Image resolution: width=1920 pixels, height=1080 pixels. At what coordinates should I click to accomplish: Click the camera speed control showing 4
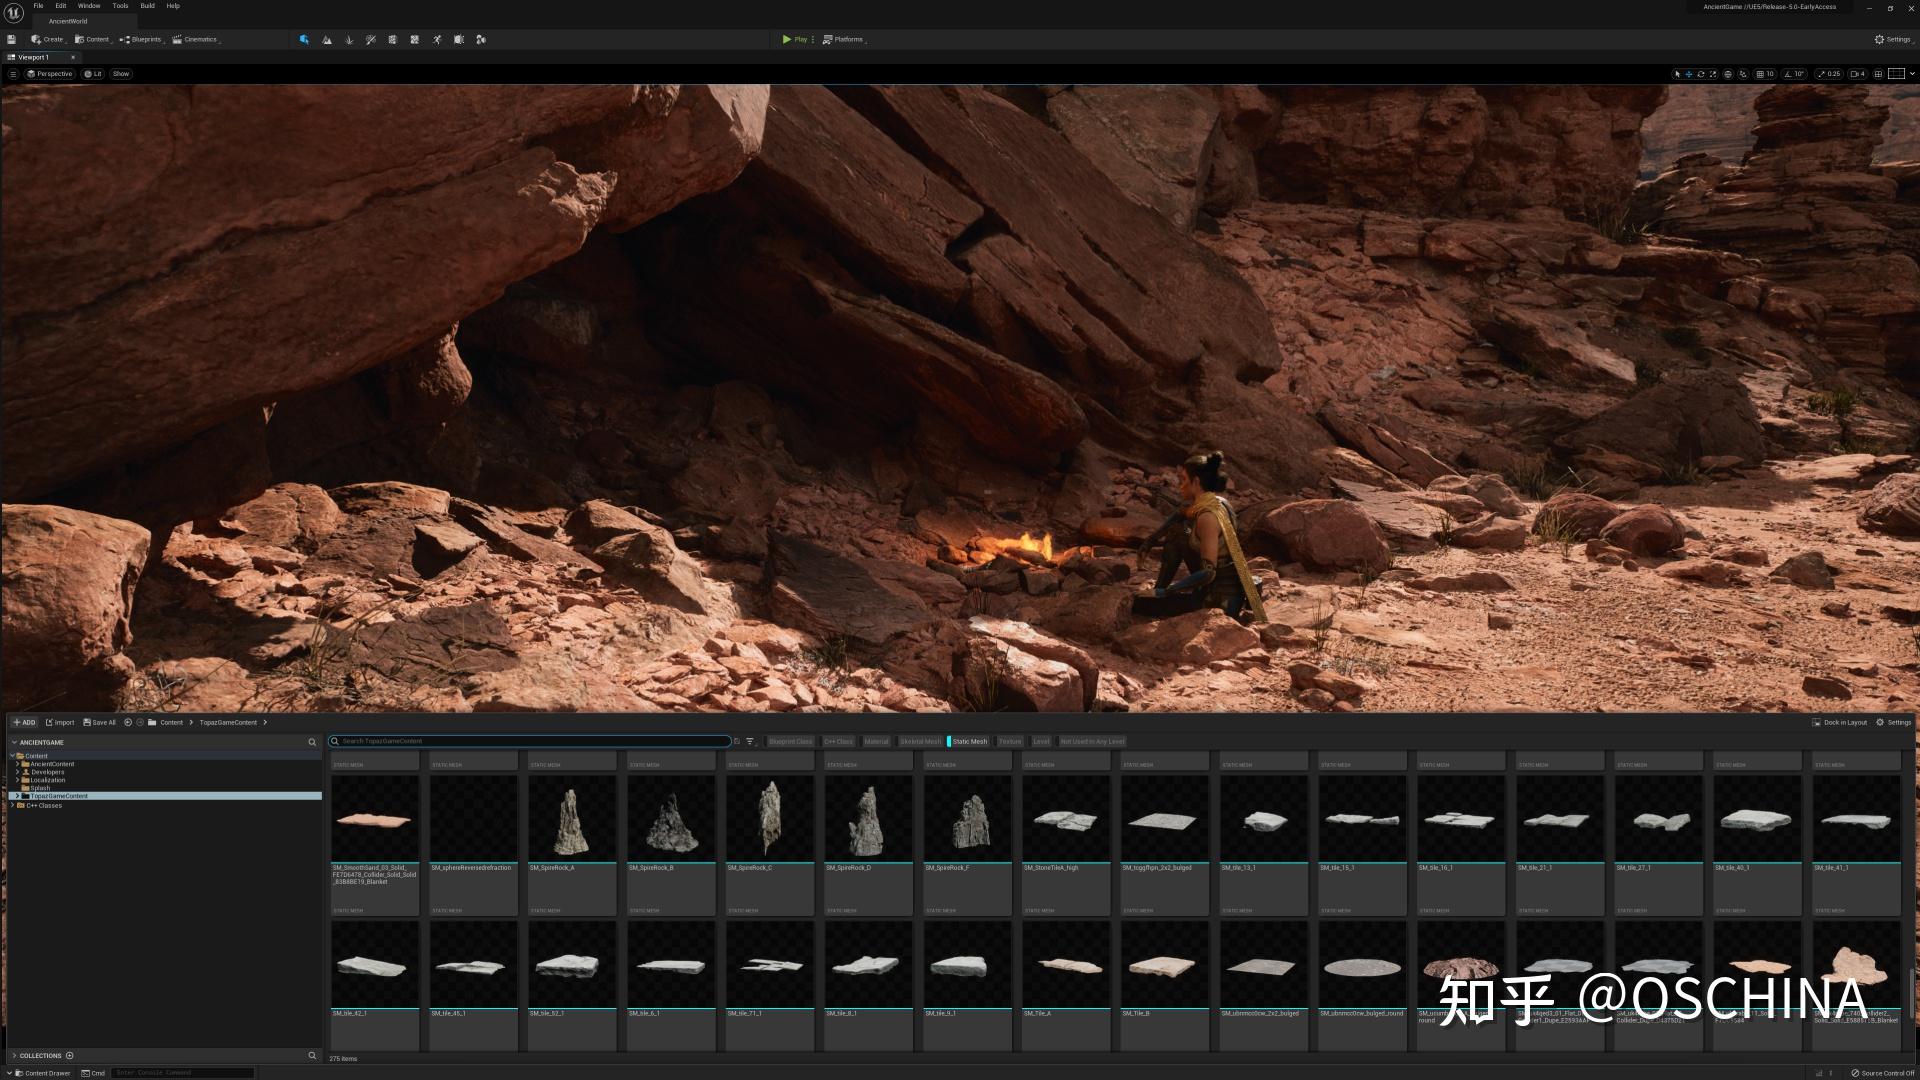pos(1855,74)
